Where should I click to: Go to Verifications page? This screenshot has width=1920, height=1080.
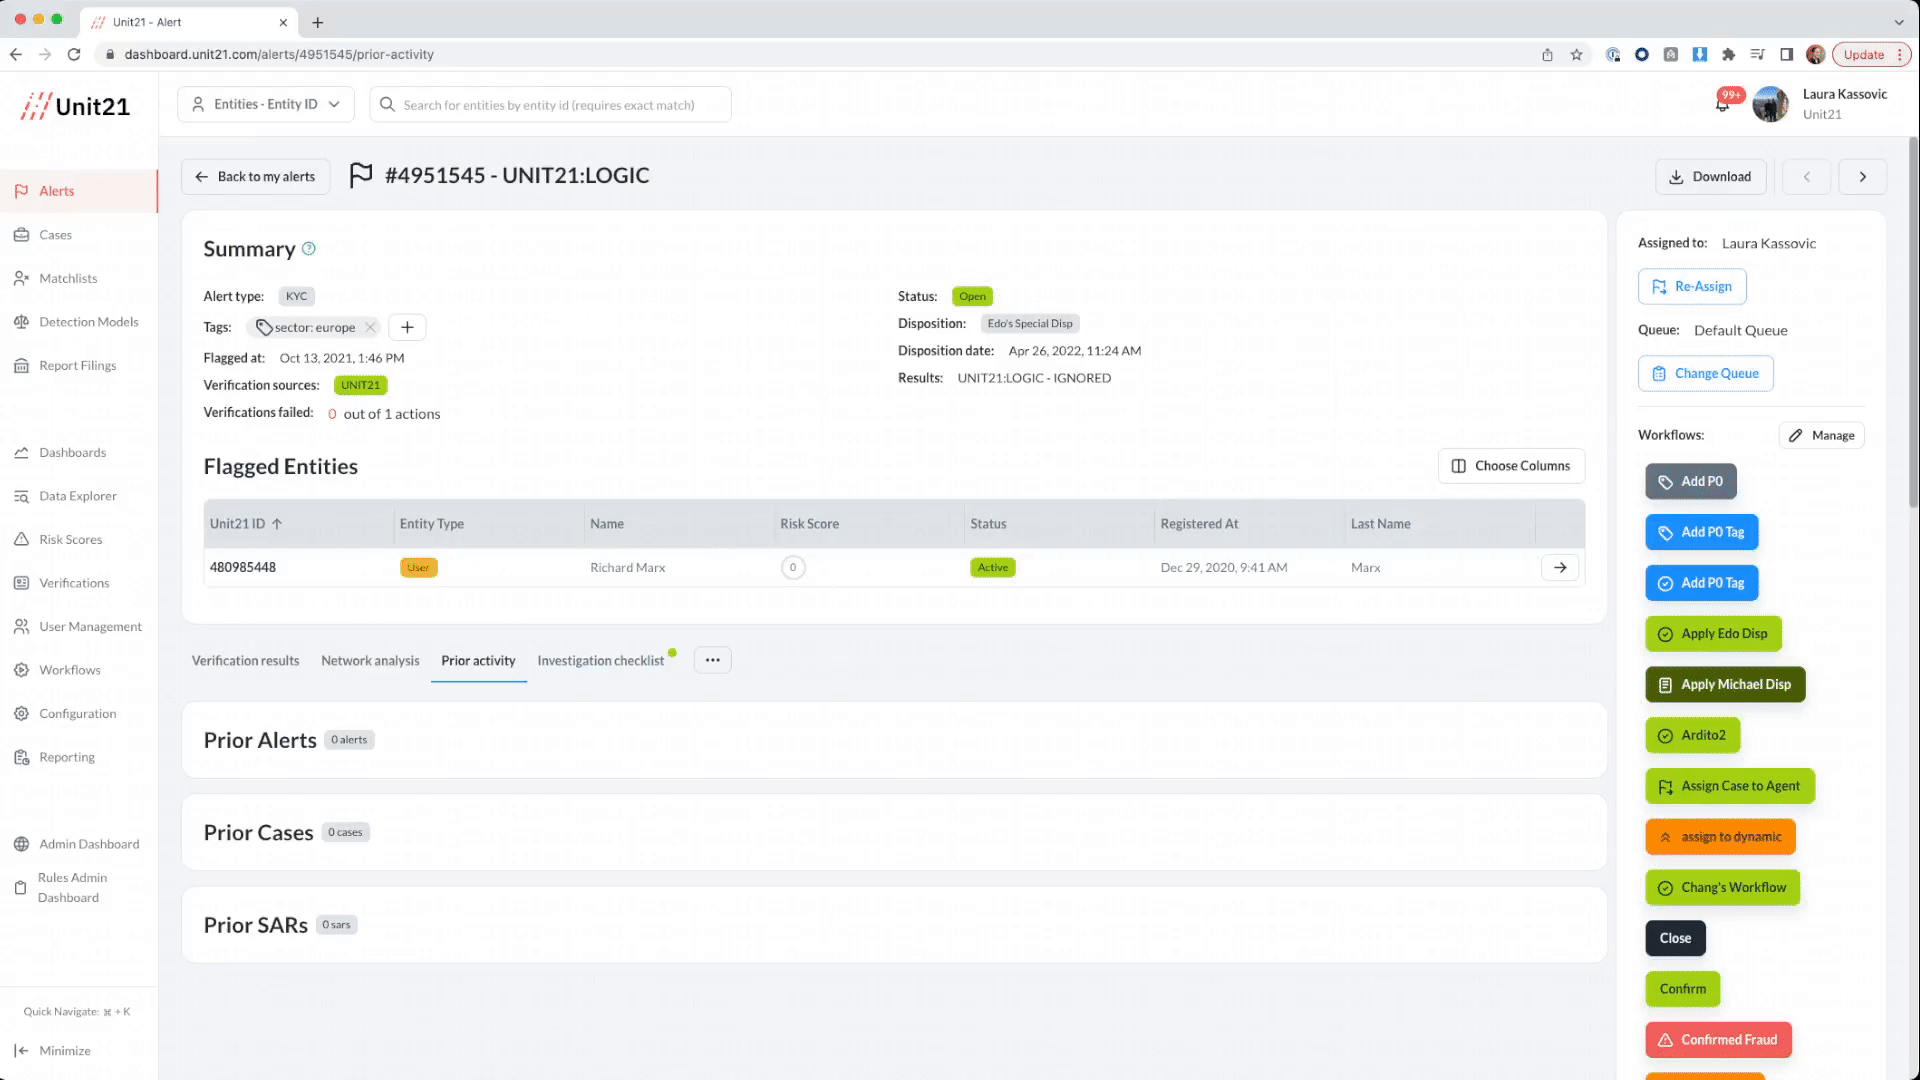74,583
